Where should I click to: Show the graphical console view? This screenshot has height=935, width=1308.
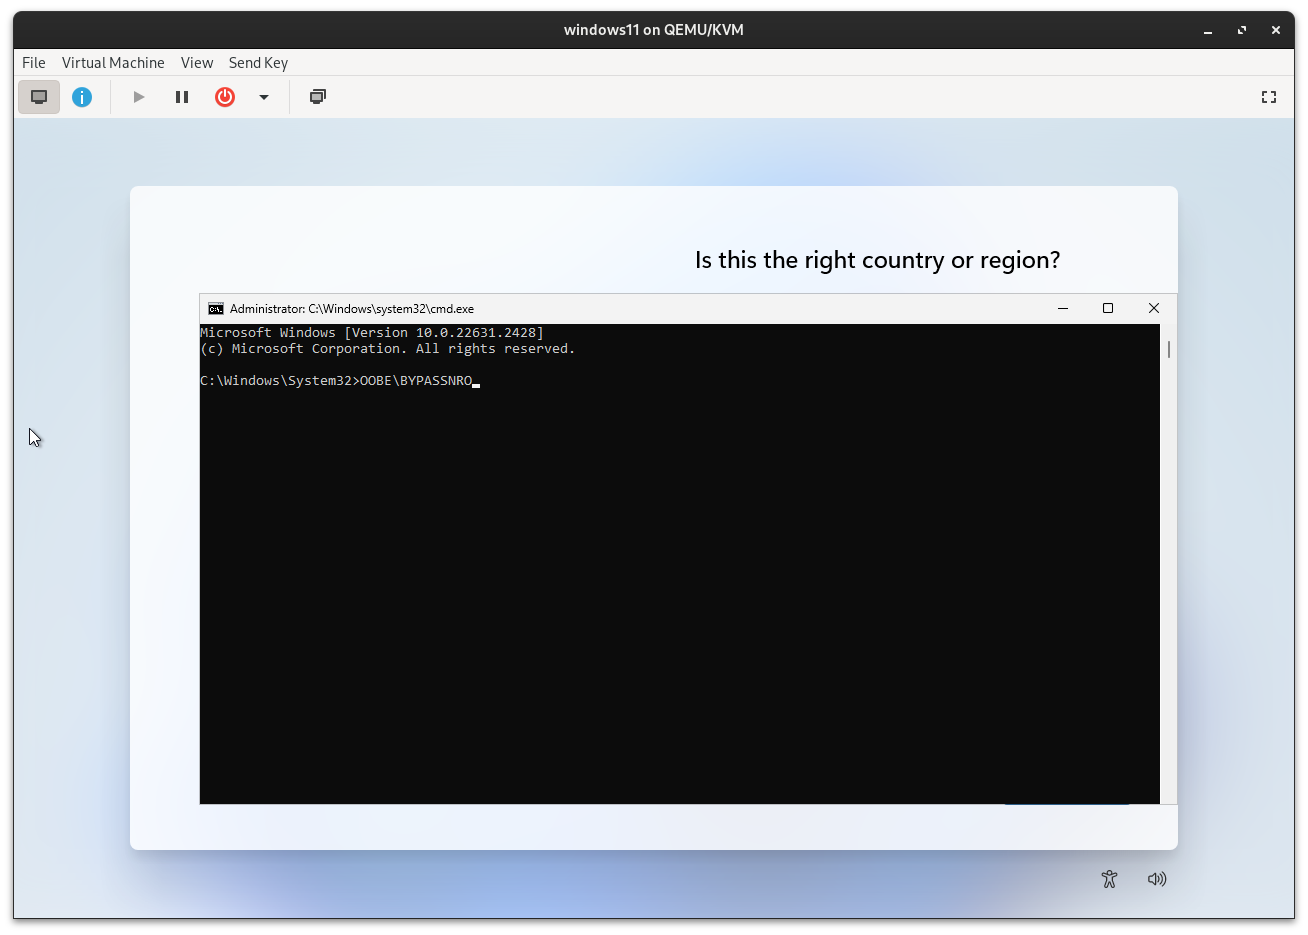[x=39, y=97]
